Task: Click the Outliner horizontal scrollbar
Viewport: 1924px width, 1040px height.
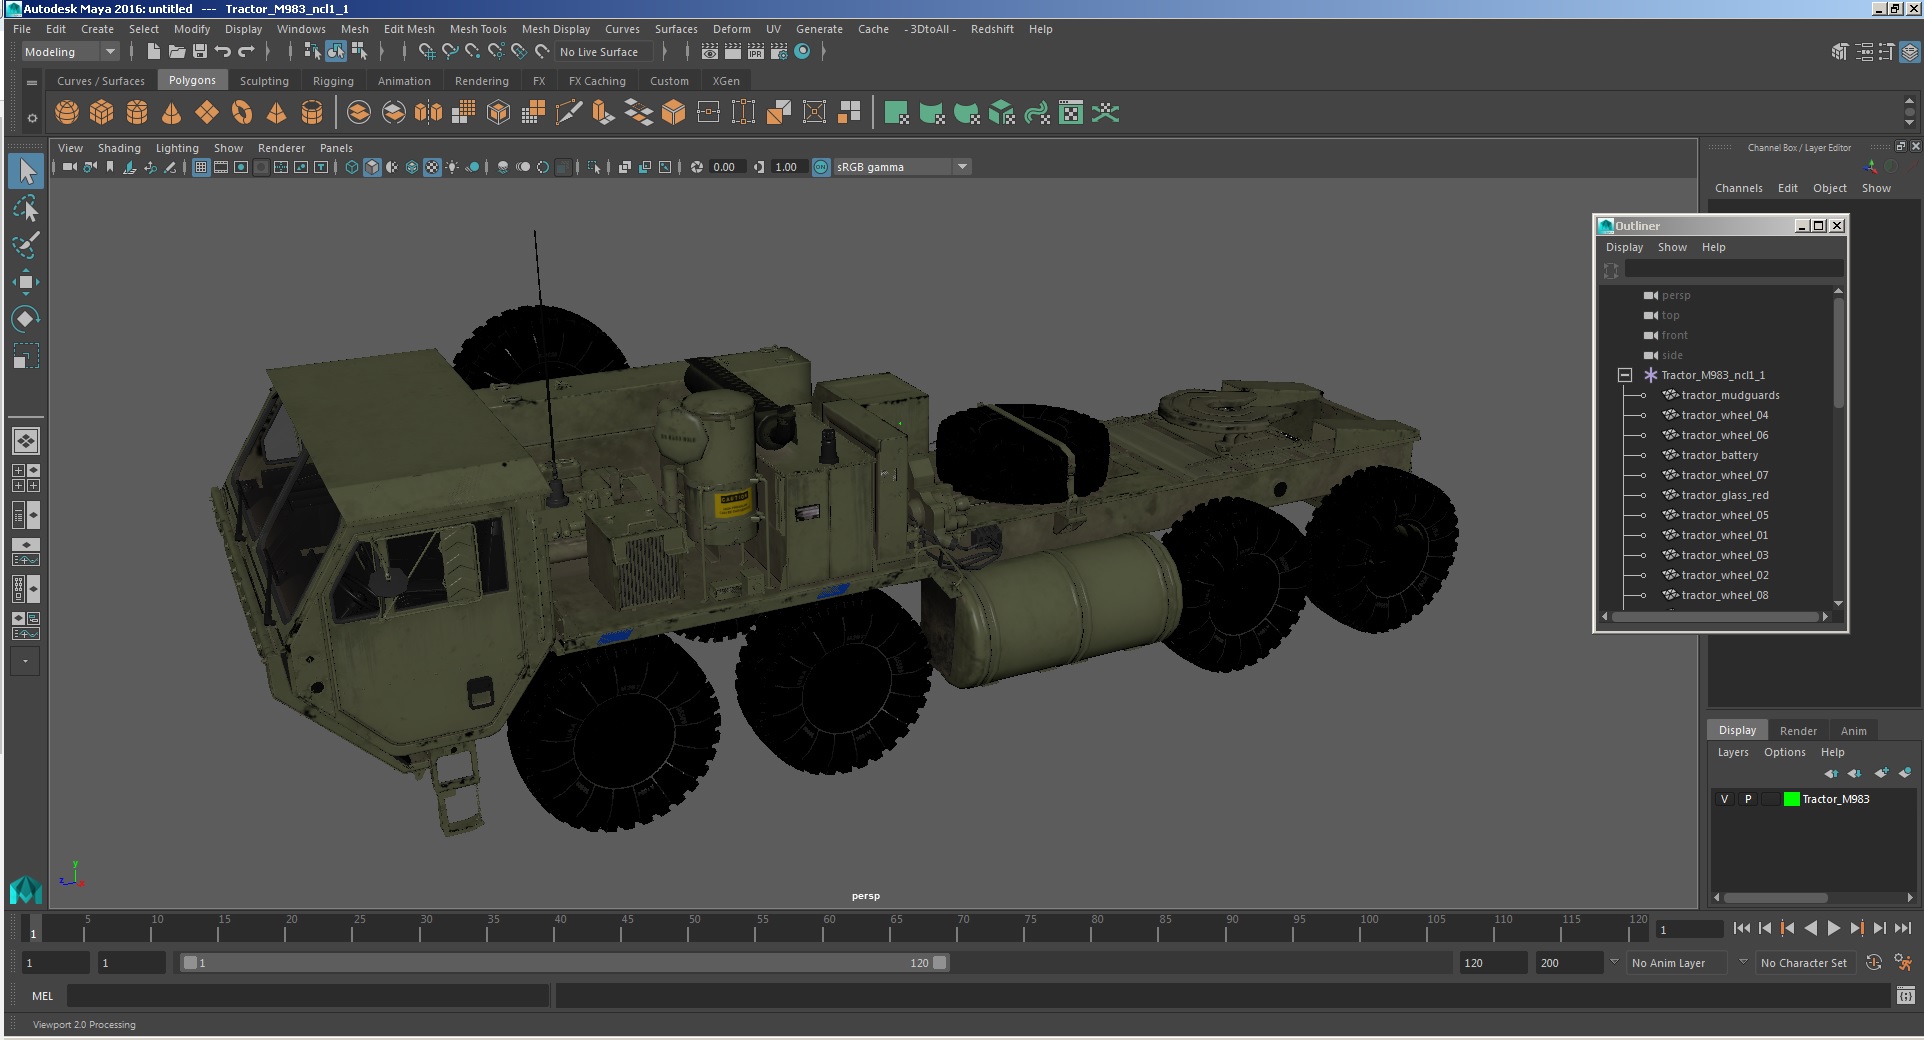Action: [1717, 617]
